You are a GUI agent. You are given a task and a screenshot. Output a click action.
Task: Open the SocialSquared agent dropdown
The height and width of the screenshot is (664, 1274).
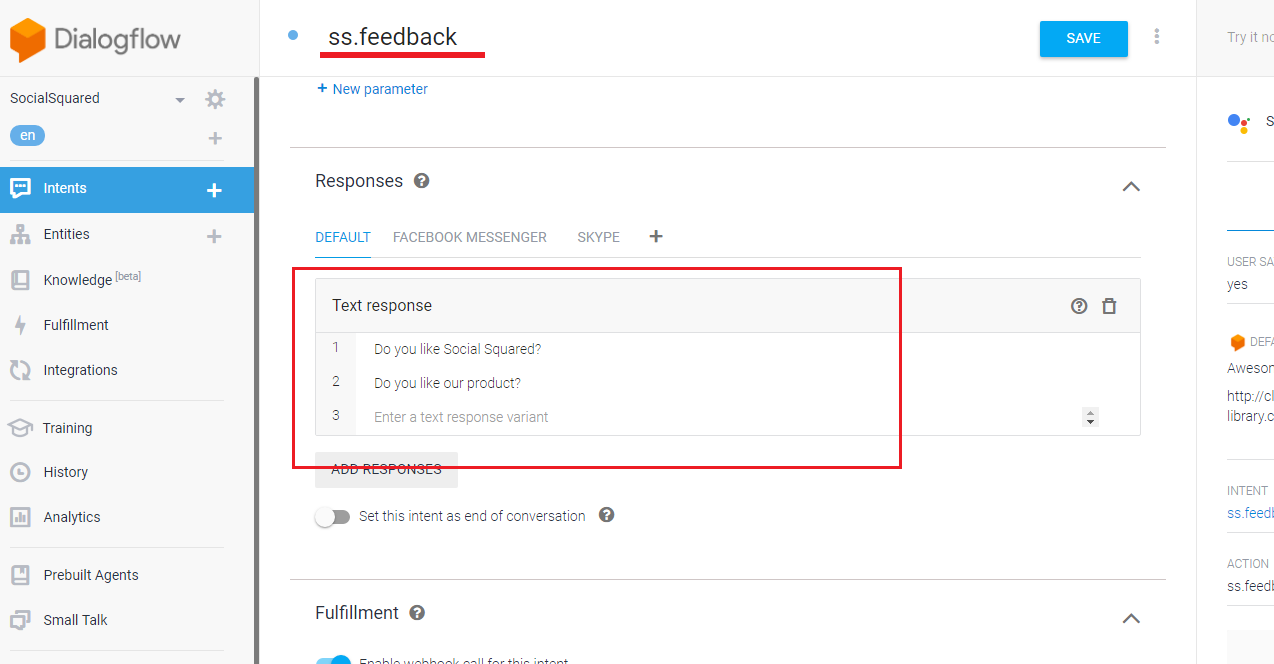(180, 99)
